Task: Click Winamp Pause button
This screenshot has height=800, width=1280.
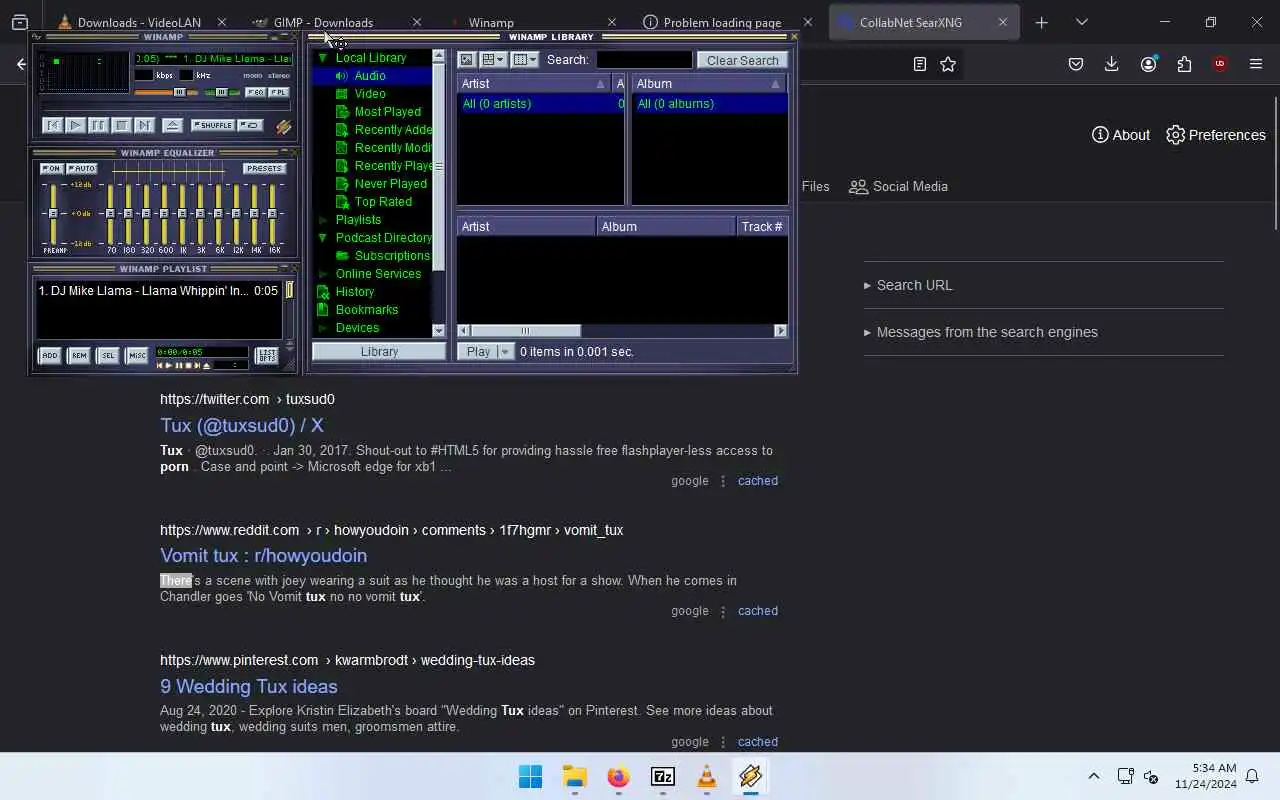Action: 98,125
